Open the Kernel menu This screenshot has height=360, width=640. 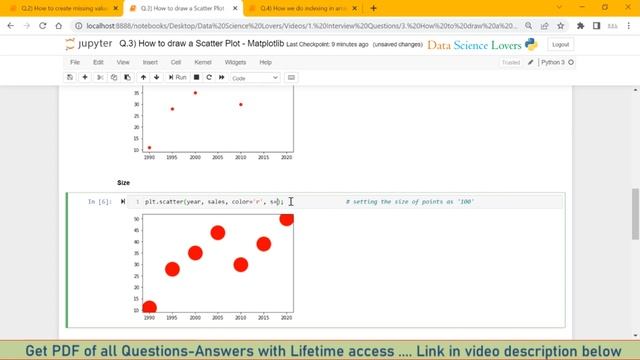[x=203, y=62]
